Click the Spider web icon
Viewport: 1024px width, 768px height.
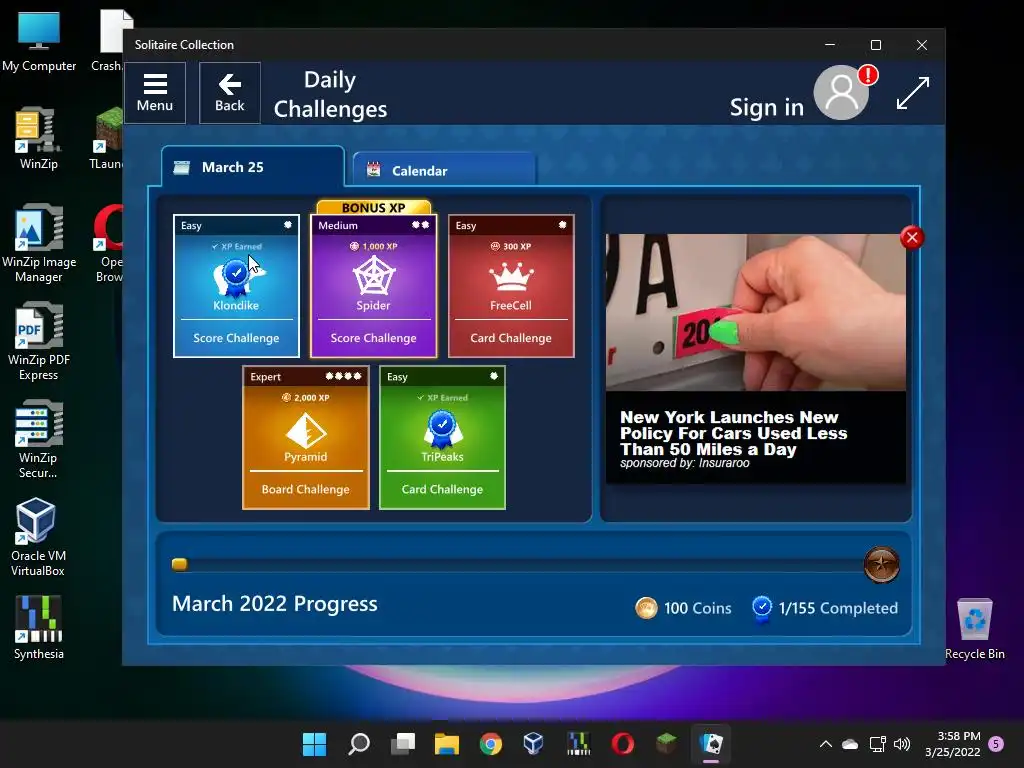coord(374,276)
